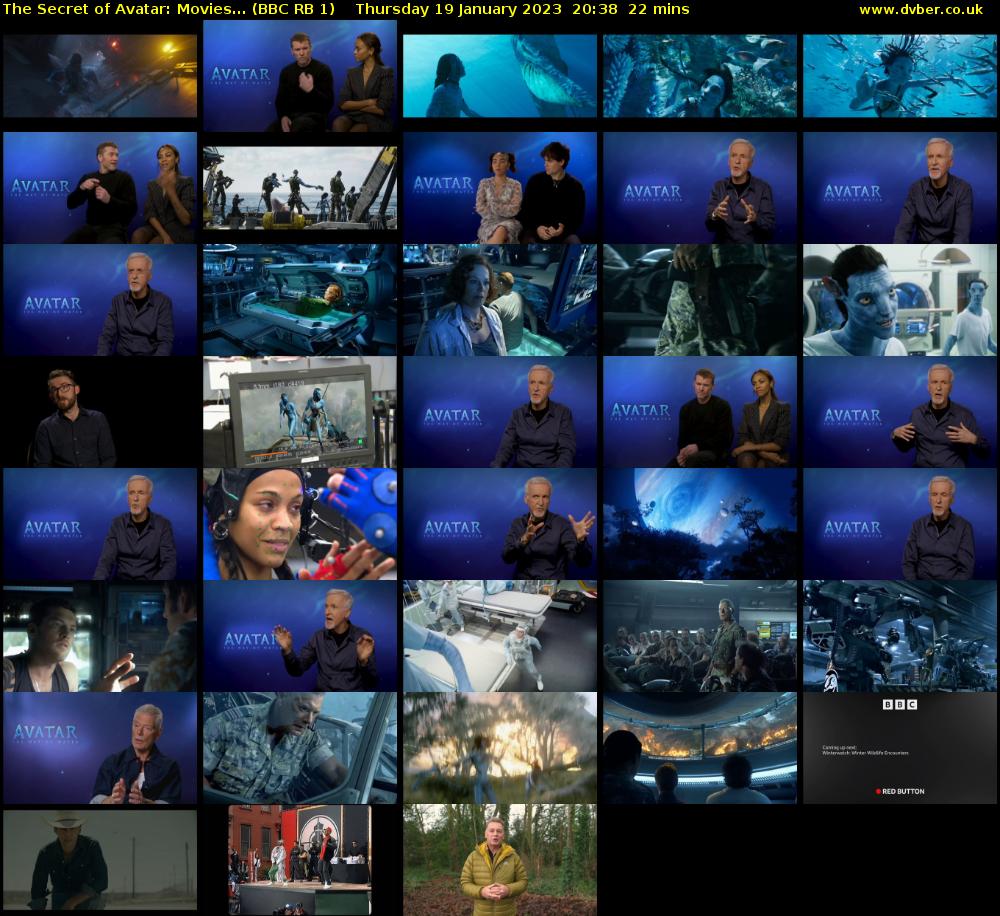Open the lab link pod thumbnail
The height and width of the screenshot is (916, 1000).
[x=300, y=300]
